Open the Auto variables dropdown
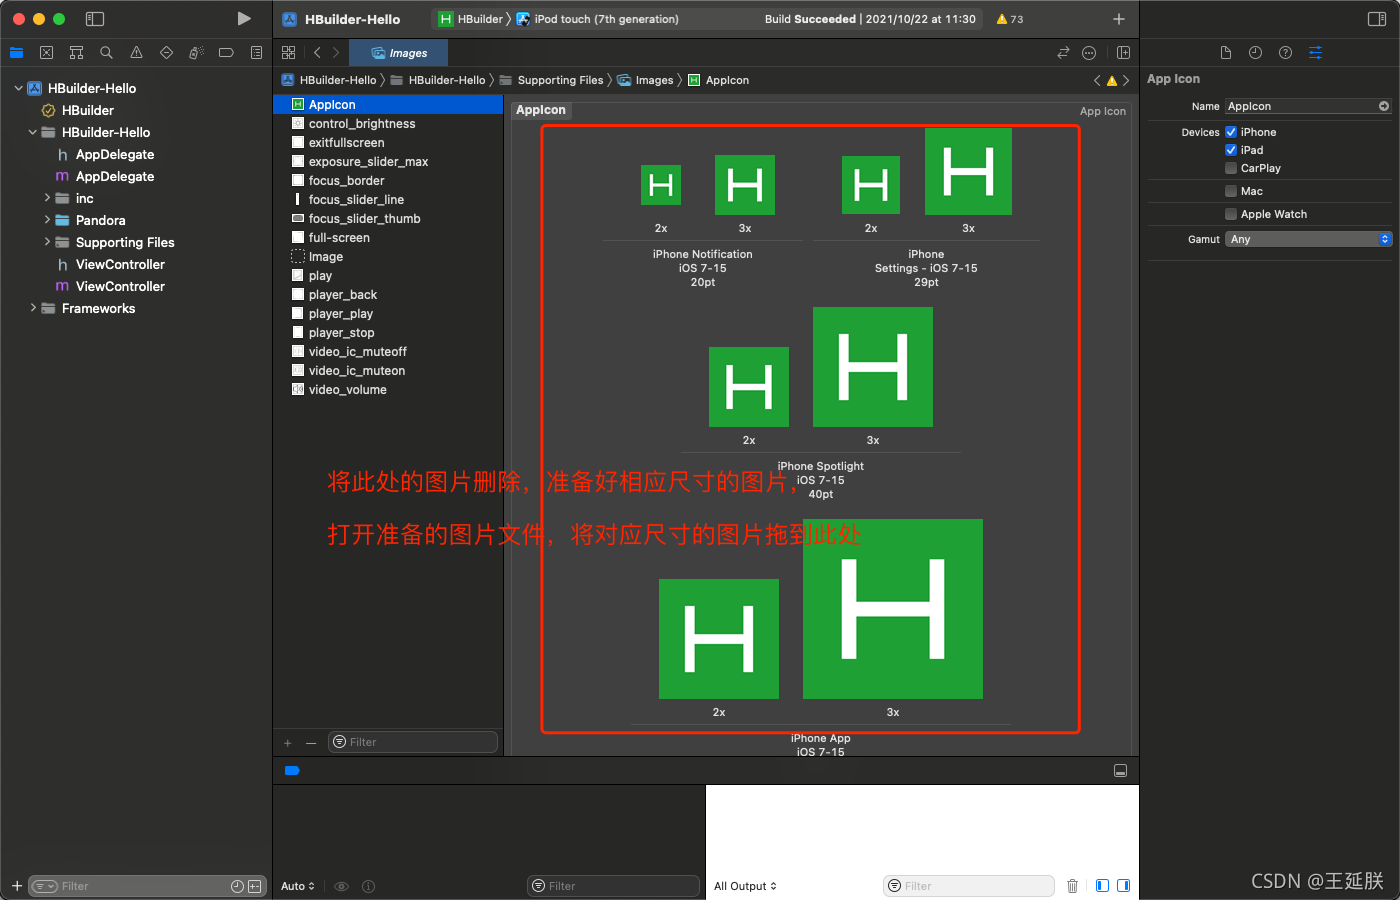 (x=298, y=886)
